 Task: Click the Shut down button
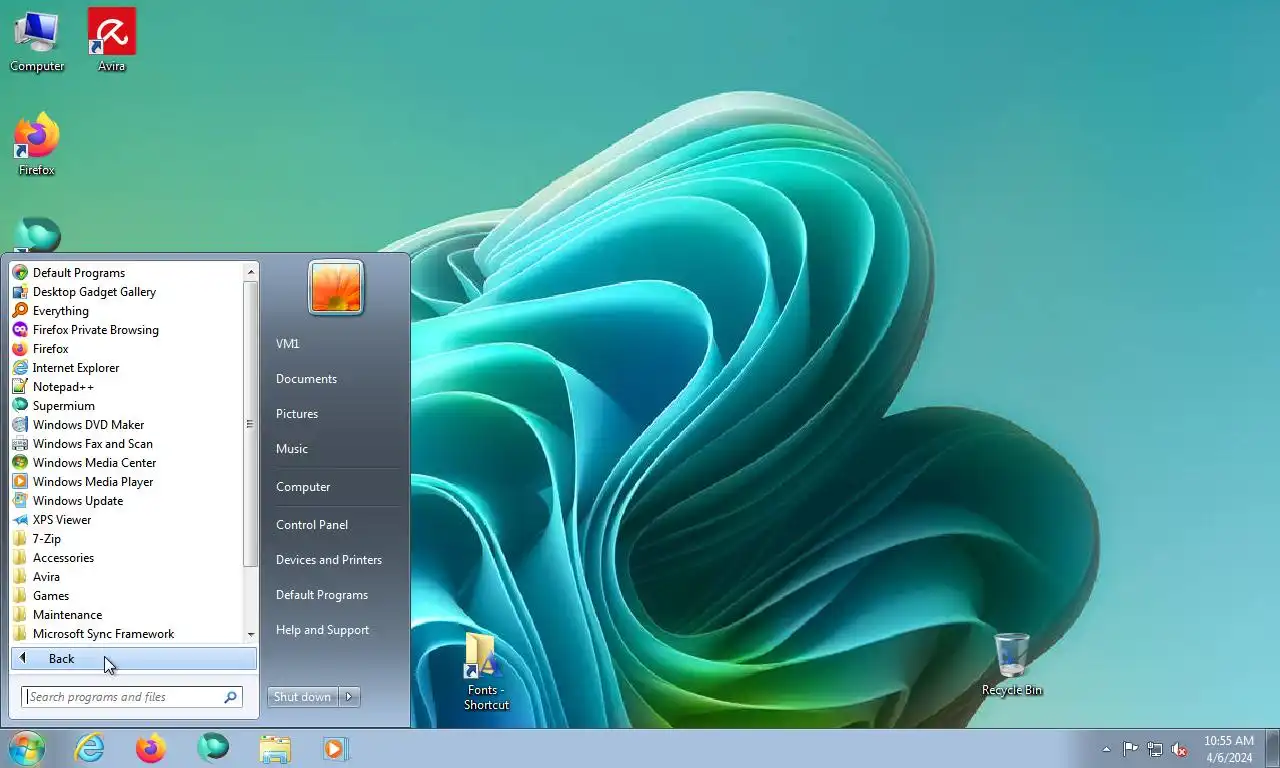303,697
